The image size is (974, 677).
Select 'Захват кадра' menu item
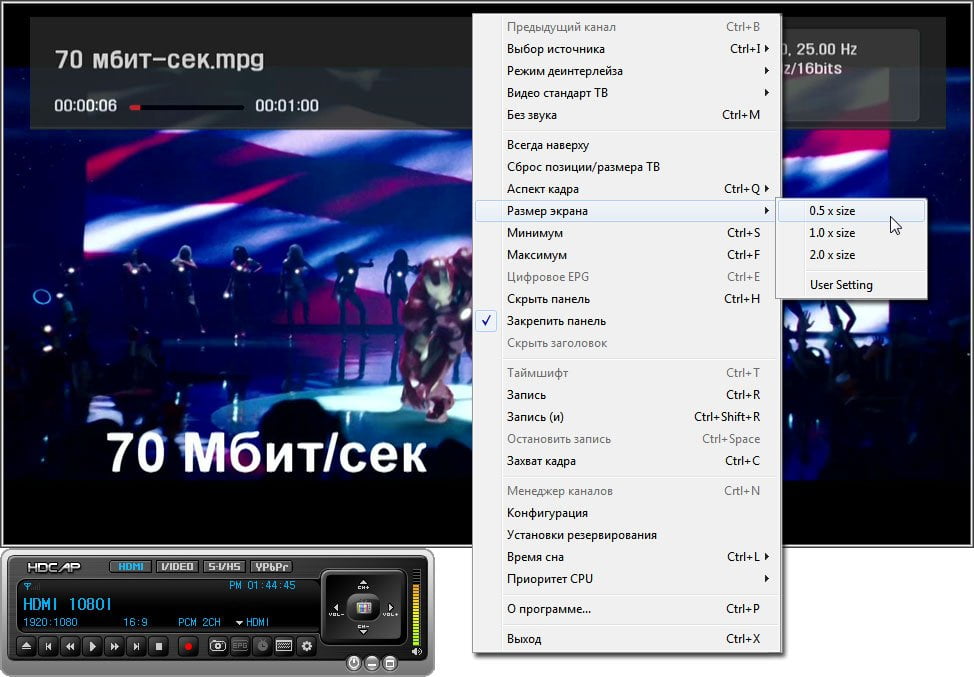click(627, 461)
